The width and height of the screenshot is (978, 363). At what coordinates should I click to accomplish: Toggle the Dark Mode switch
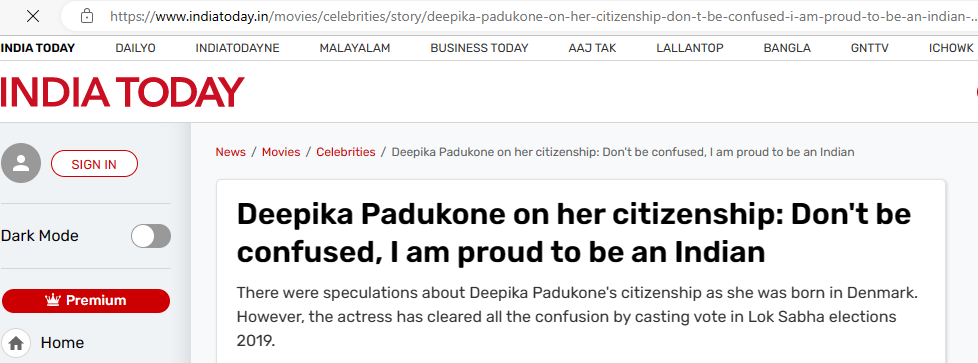pos(150,236)
